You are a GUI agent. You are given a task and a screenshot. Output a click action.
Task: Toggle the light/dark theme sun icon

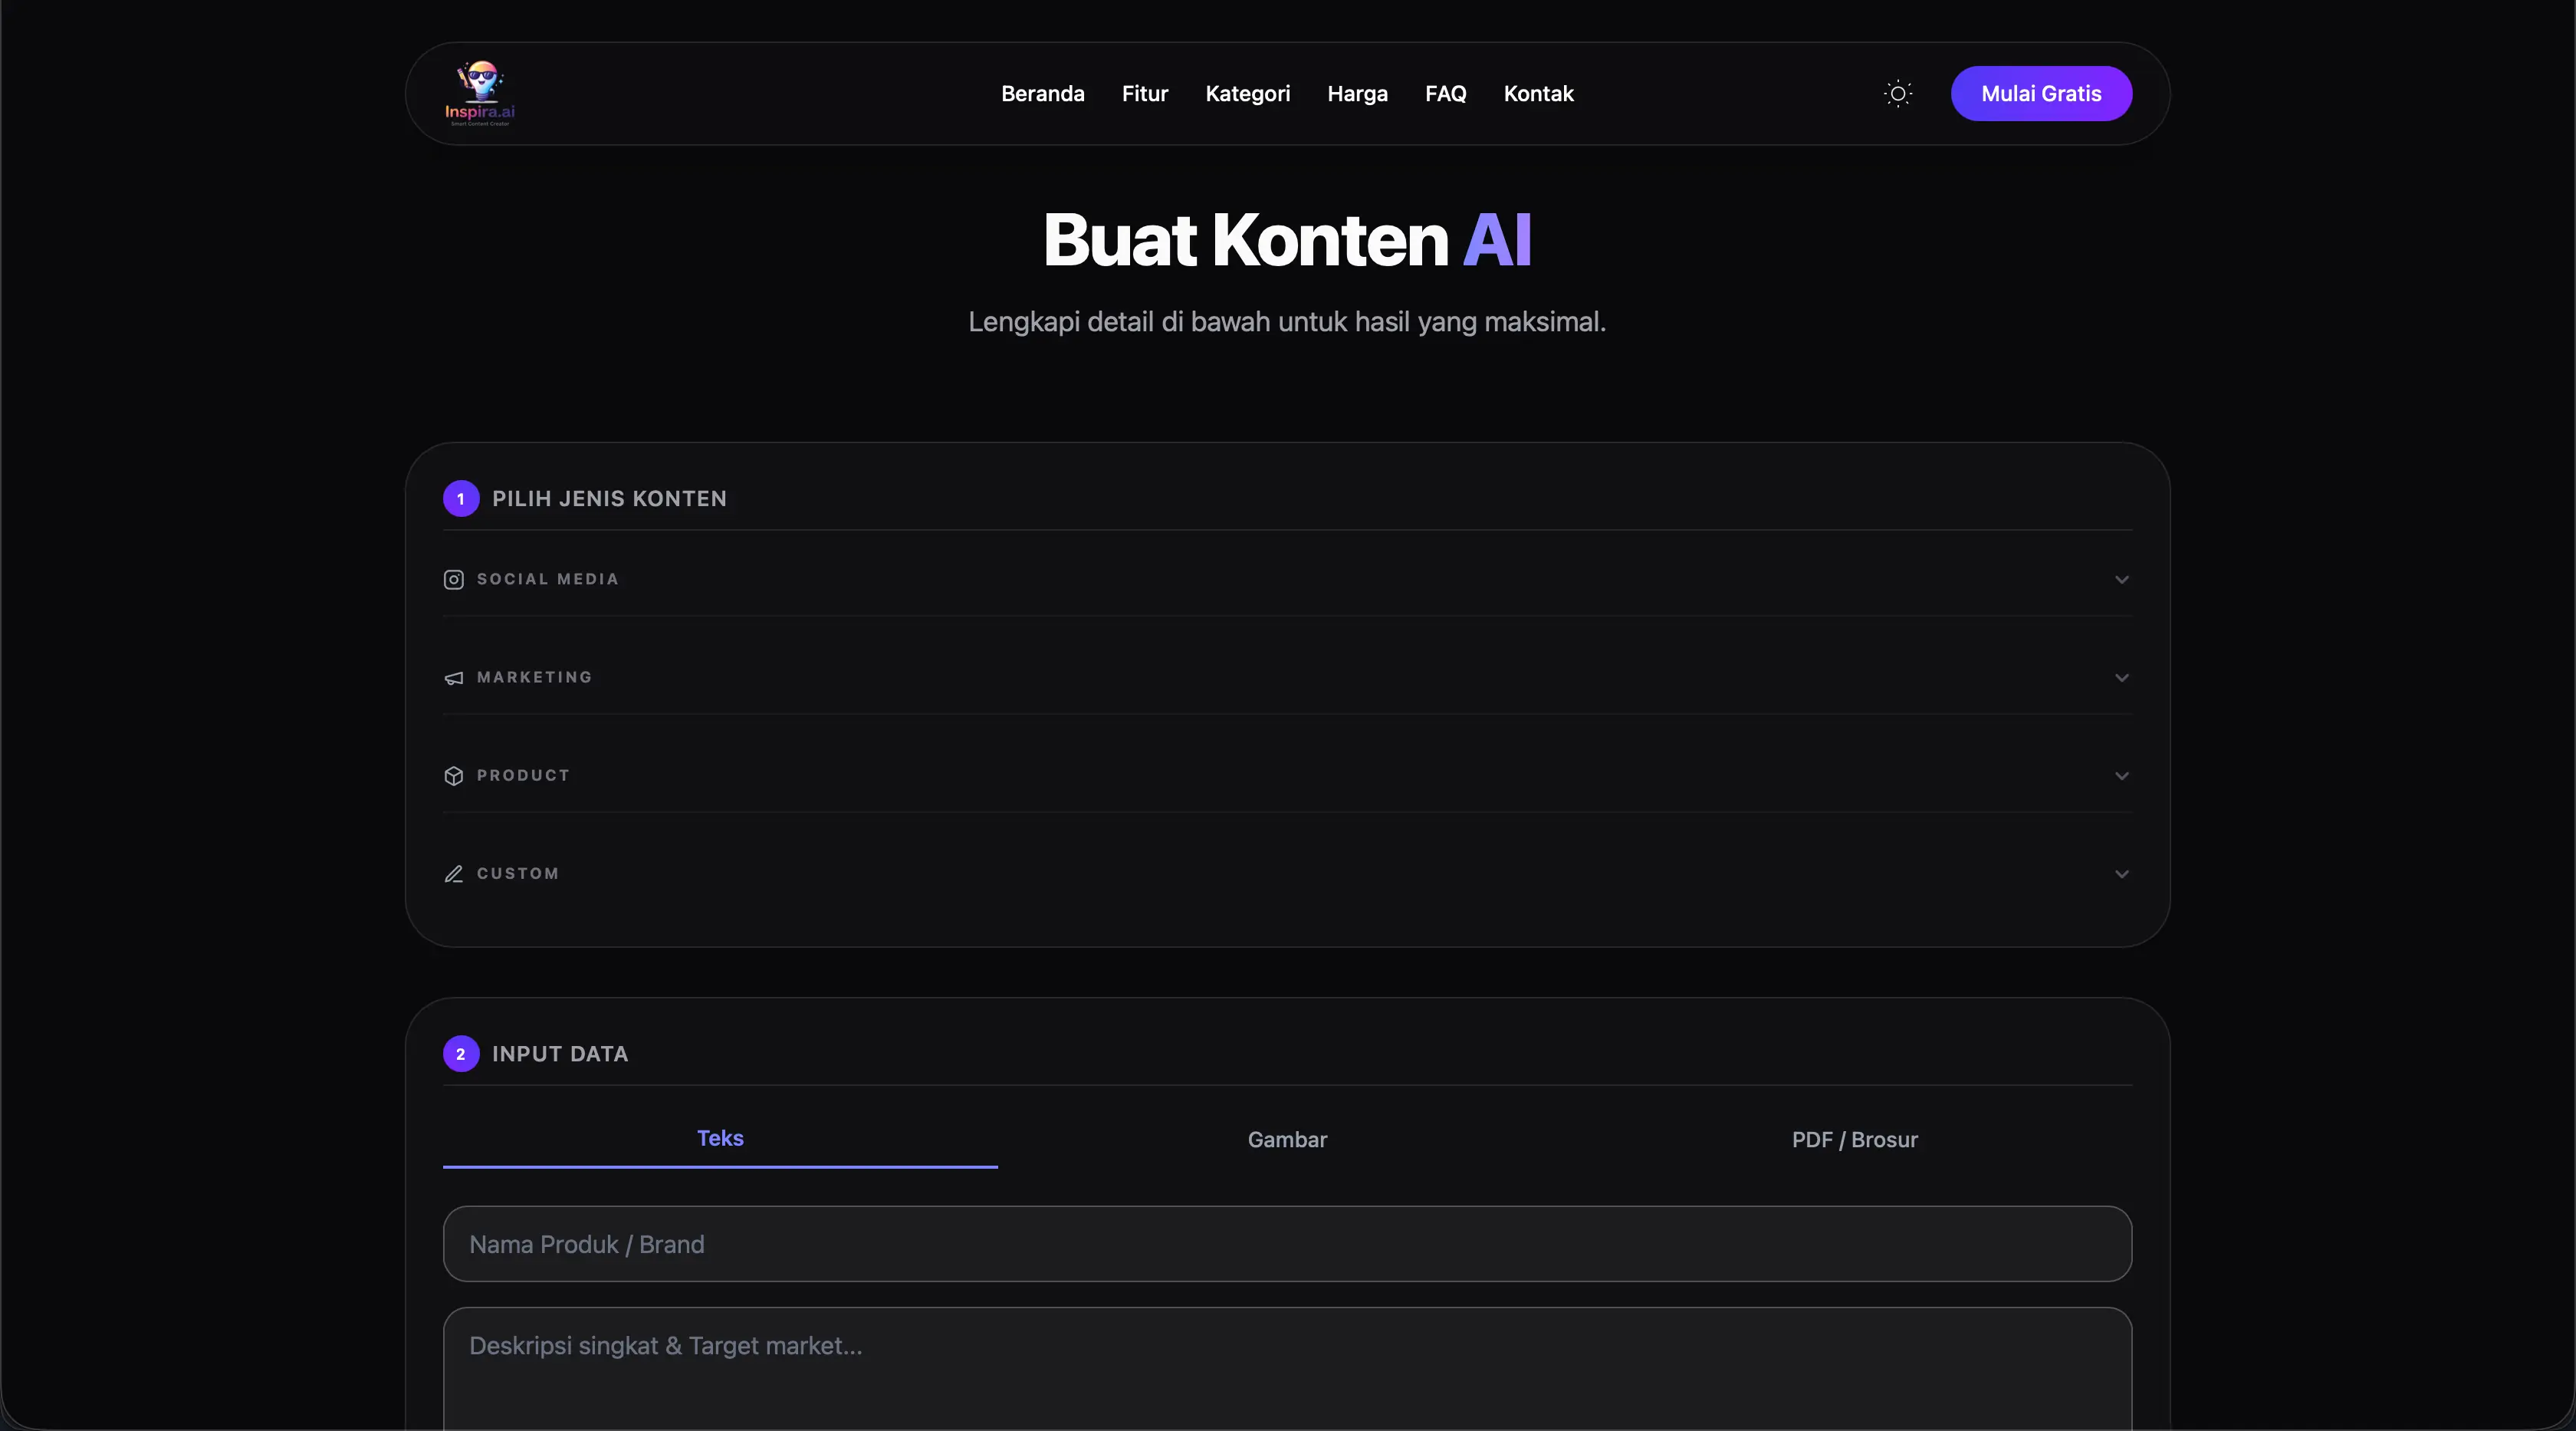tap(1897, 94)
